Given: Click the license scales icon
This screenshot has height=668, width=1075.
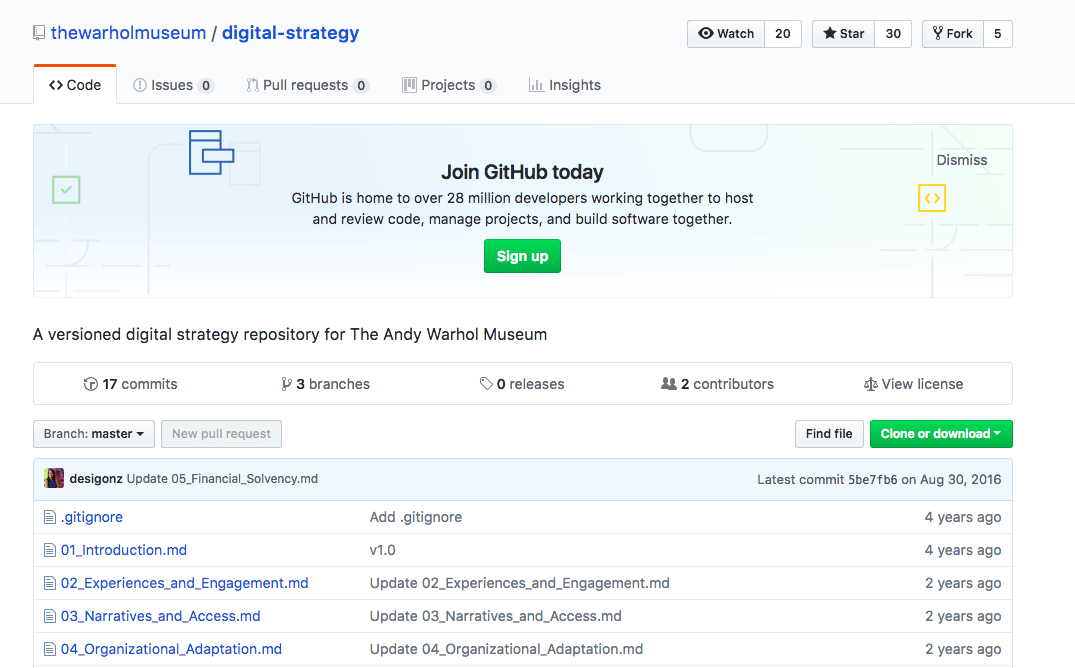Looking at the screenshot, I should tap(871, 384).
